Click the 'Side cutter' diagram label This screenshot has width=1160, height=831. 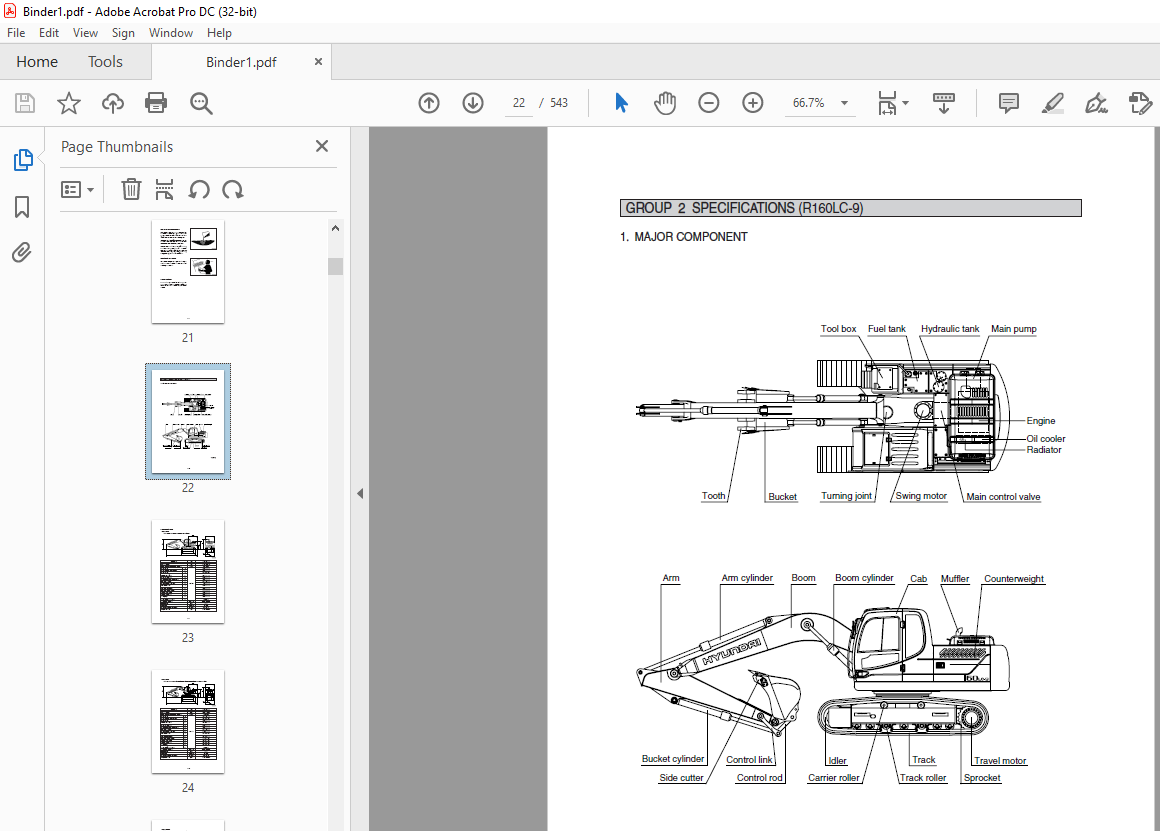pyautogui.click(x=681, y=778)
